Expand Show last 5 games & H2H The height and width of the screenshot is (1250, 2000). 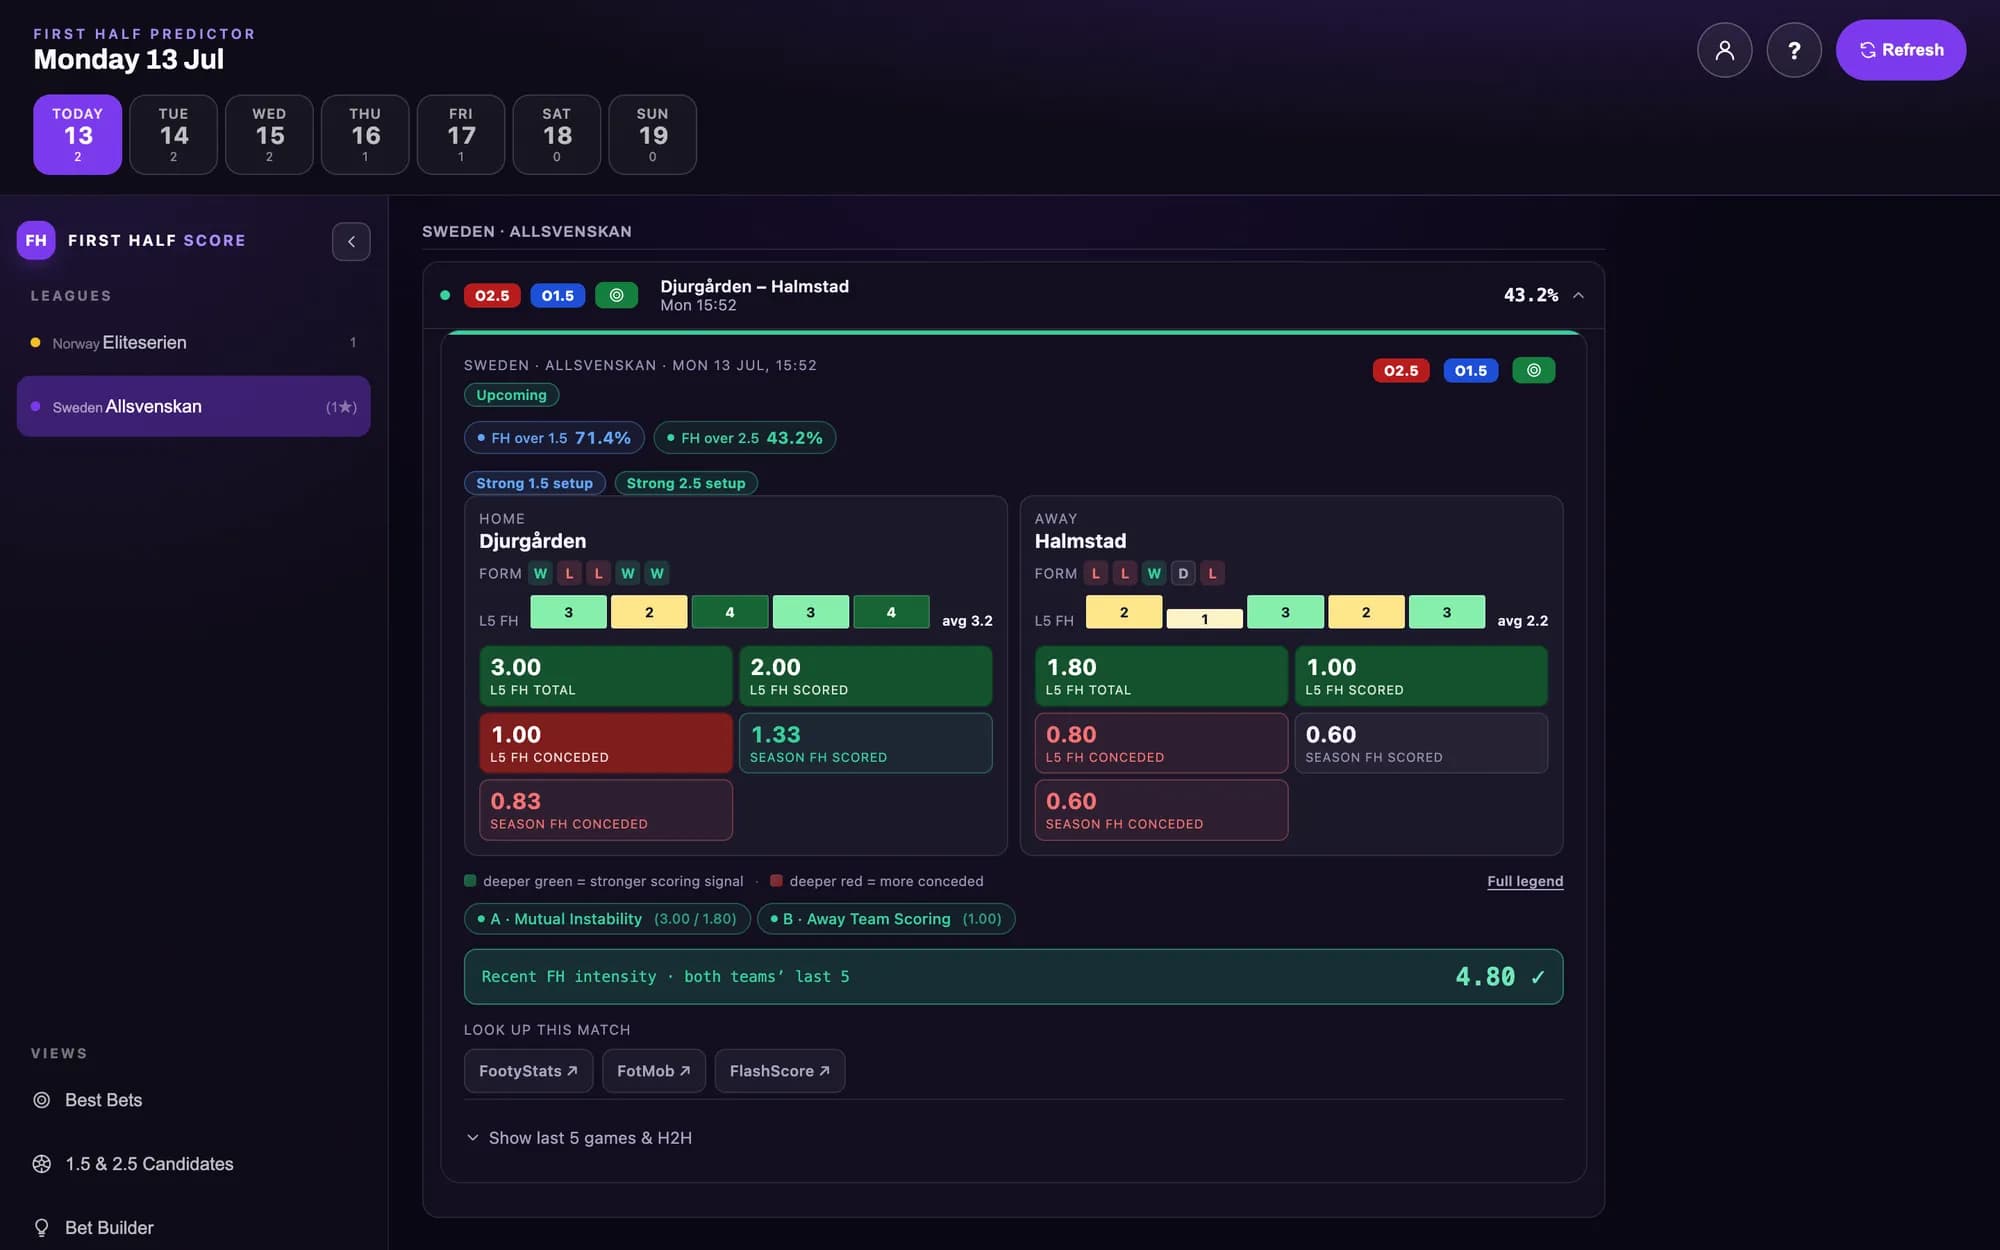[579, 1138]
